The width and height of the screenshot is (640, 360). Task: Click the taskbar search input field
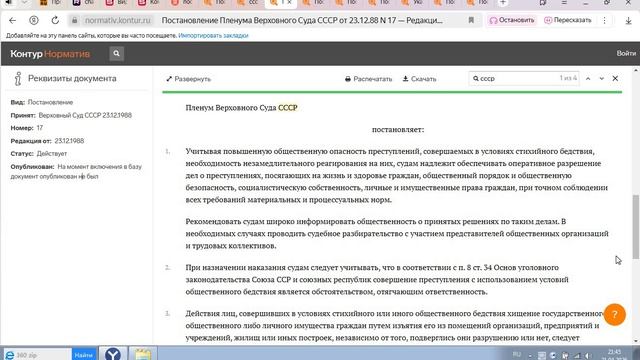point(38,355)
